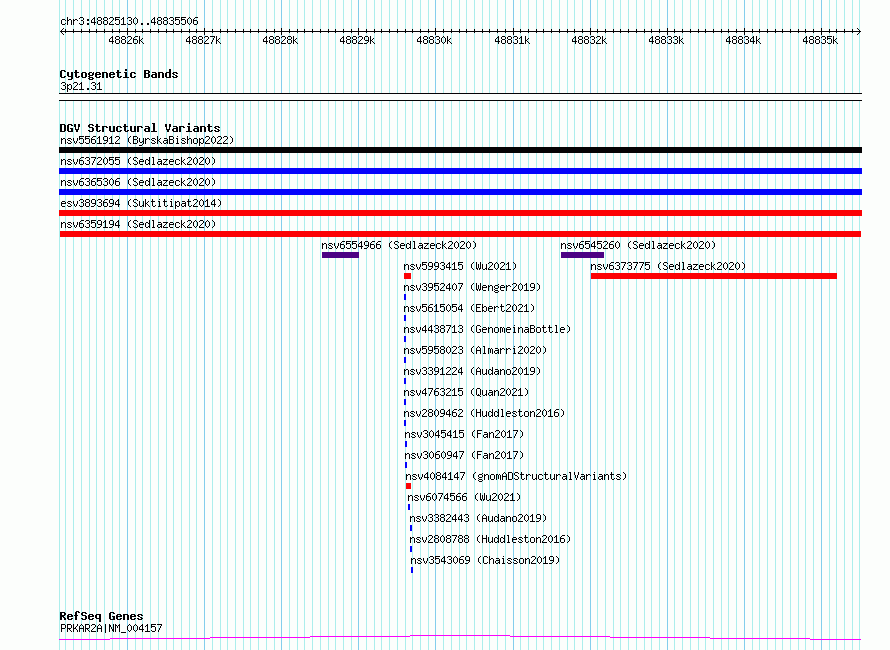Open variant nsv6359194 (Sedlazeck2020)

point(138,224)
